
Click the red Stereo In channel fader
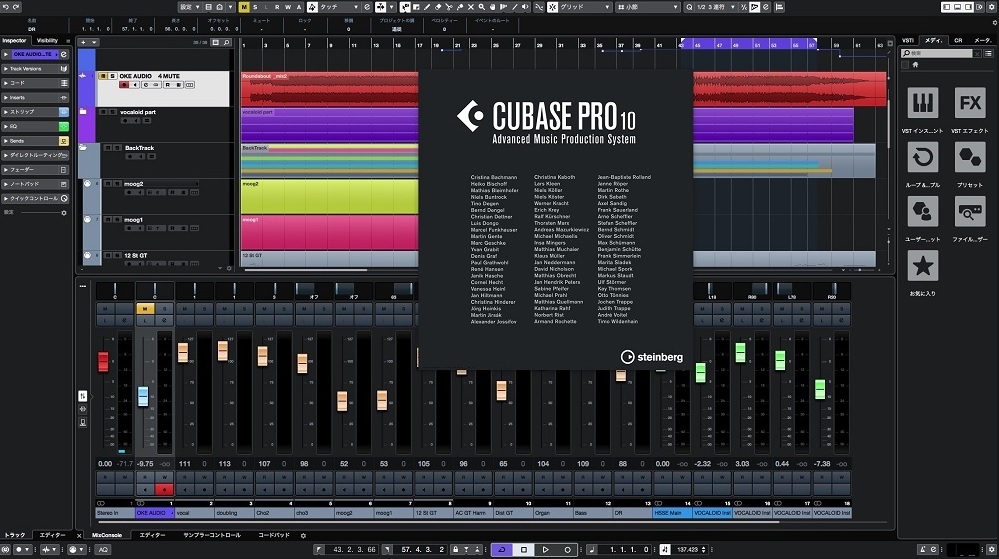[x=103, y=361]
